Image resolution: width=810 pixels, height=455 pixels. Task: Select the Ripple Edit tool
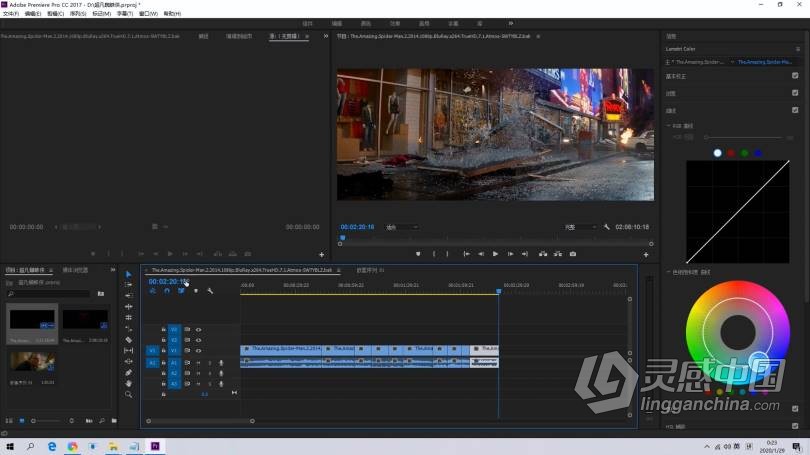pos(129,295)
